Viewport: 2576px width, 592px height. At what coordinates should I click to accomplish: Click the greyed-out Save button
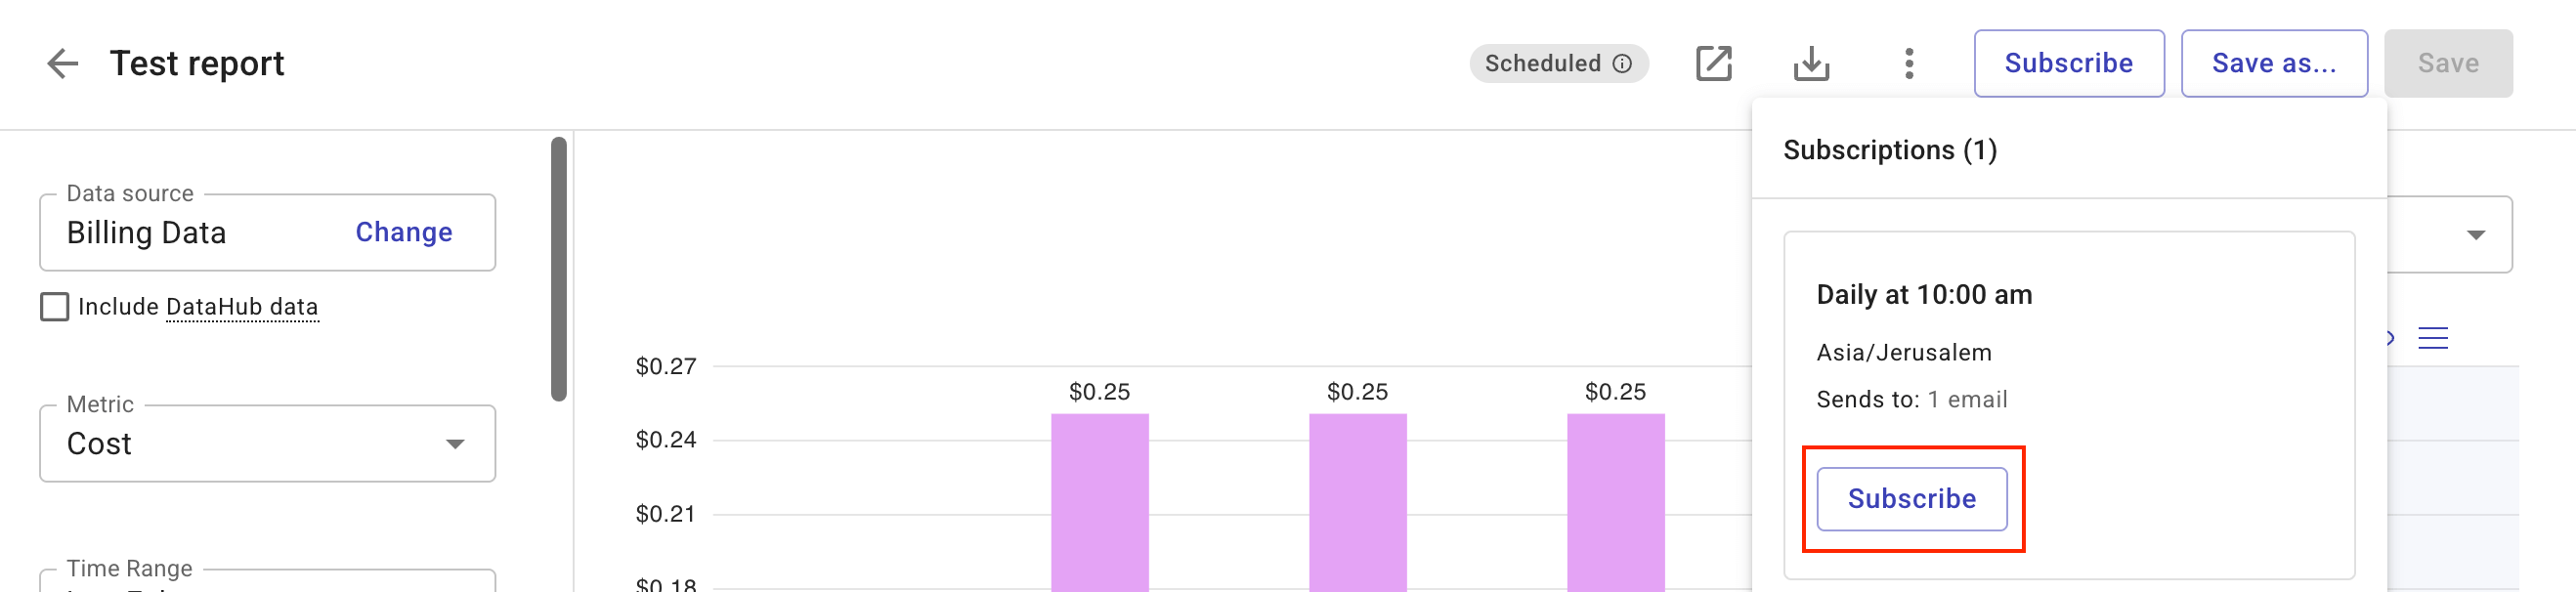coord(2447,64)
